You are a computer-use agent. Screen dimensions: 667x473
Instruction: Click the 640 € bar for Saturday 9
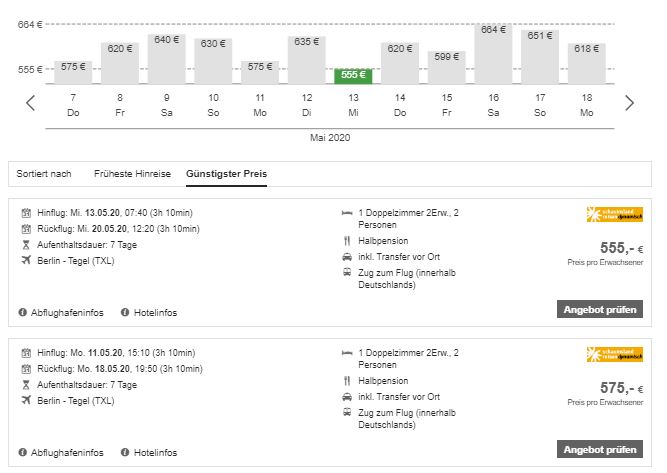click(x=166, y=59)
